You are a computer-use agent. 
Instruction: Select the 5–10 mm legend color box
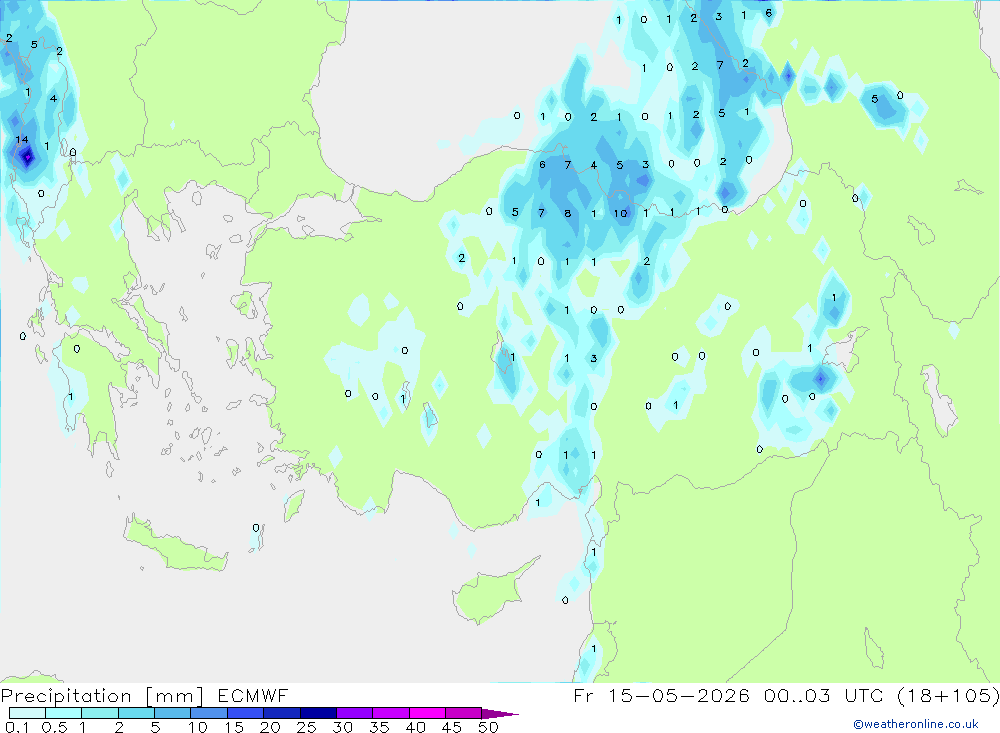pyautogui.click(x=172, y=713)
